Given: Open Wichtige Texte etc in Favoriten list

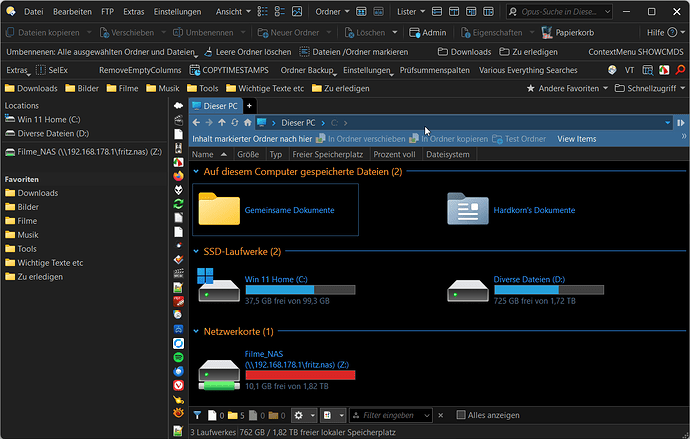Looking at the screenshot, I should click(44, 263).
